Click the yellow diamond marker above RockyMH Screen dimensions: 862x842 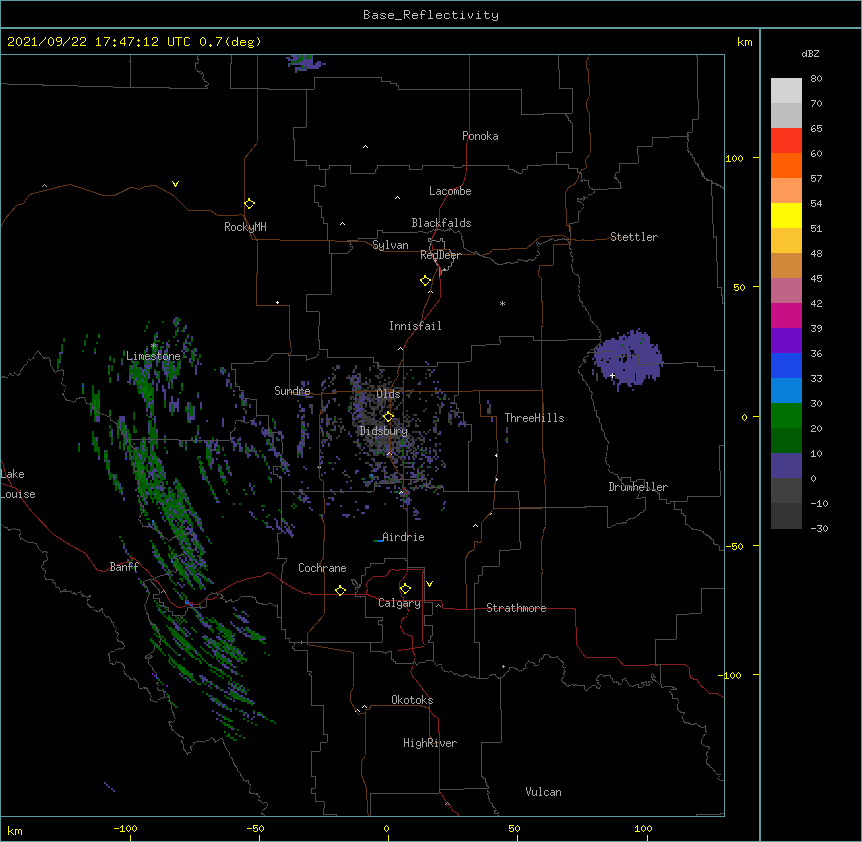(x=250, y=204)
